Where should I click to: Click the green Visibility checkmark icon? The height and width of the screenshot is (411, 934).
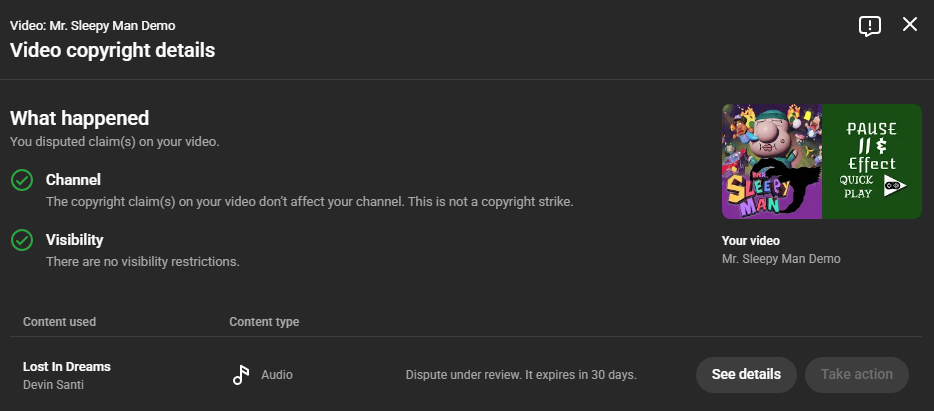[22, 240]
